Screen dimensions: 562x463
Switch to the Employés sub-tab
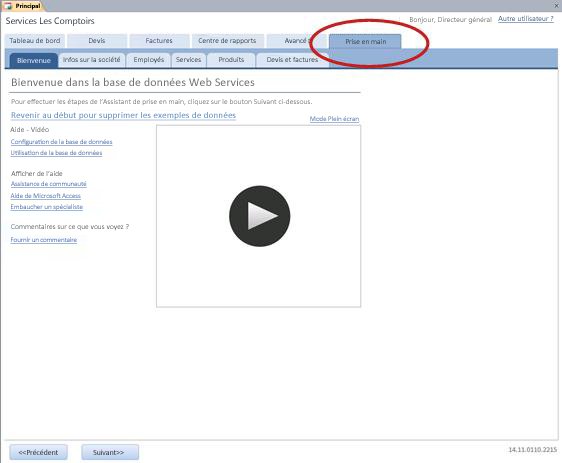pos(149,60)
